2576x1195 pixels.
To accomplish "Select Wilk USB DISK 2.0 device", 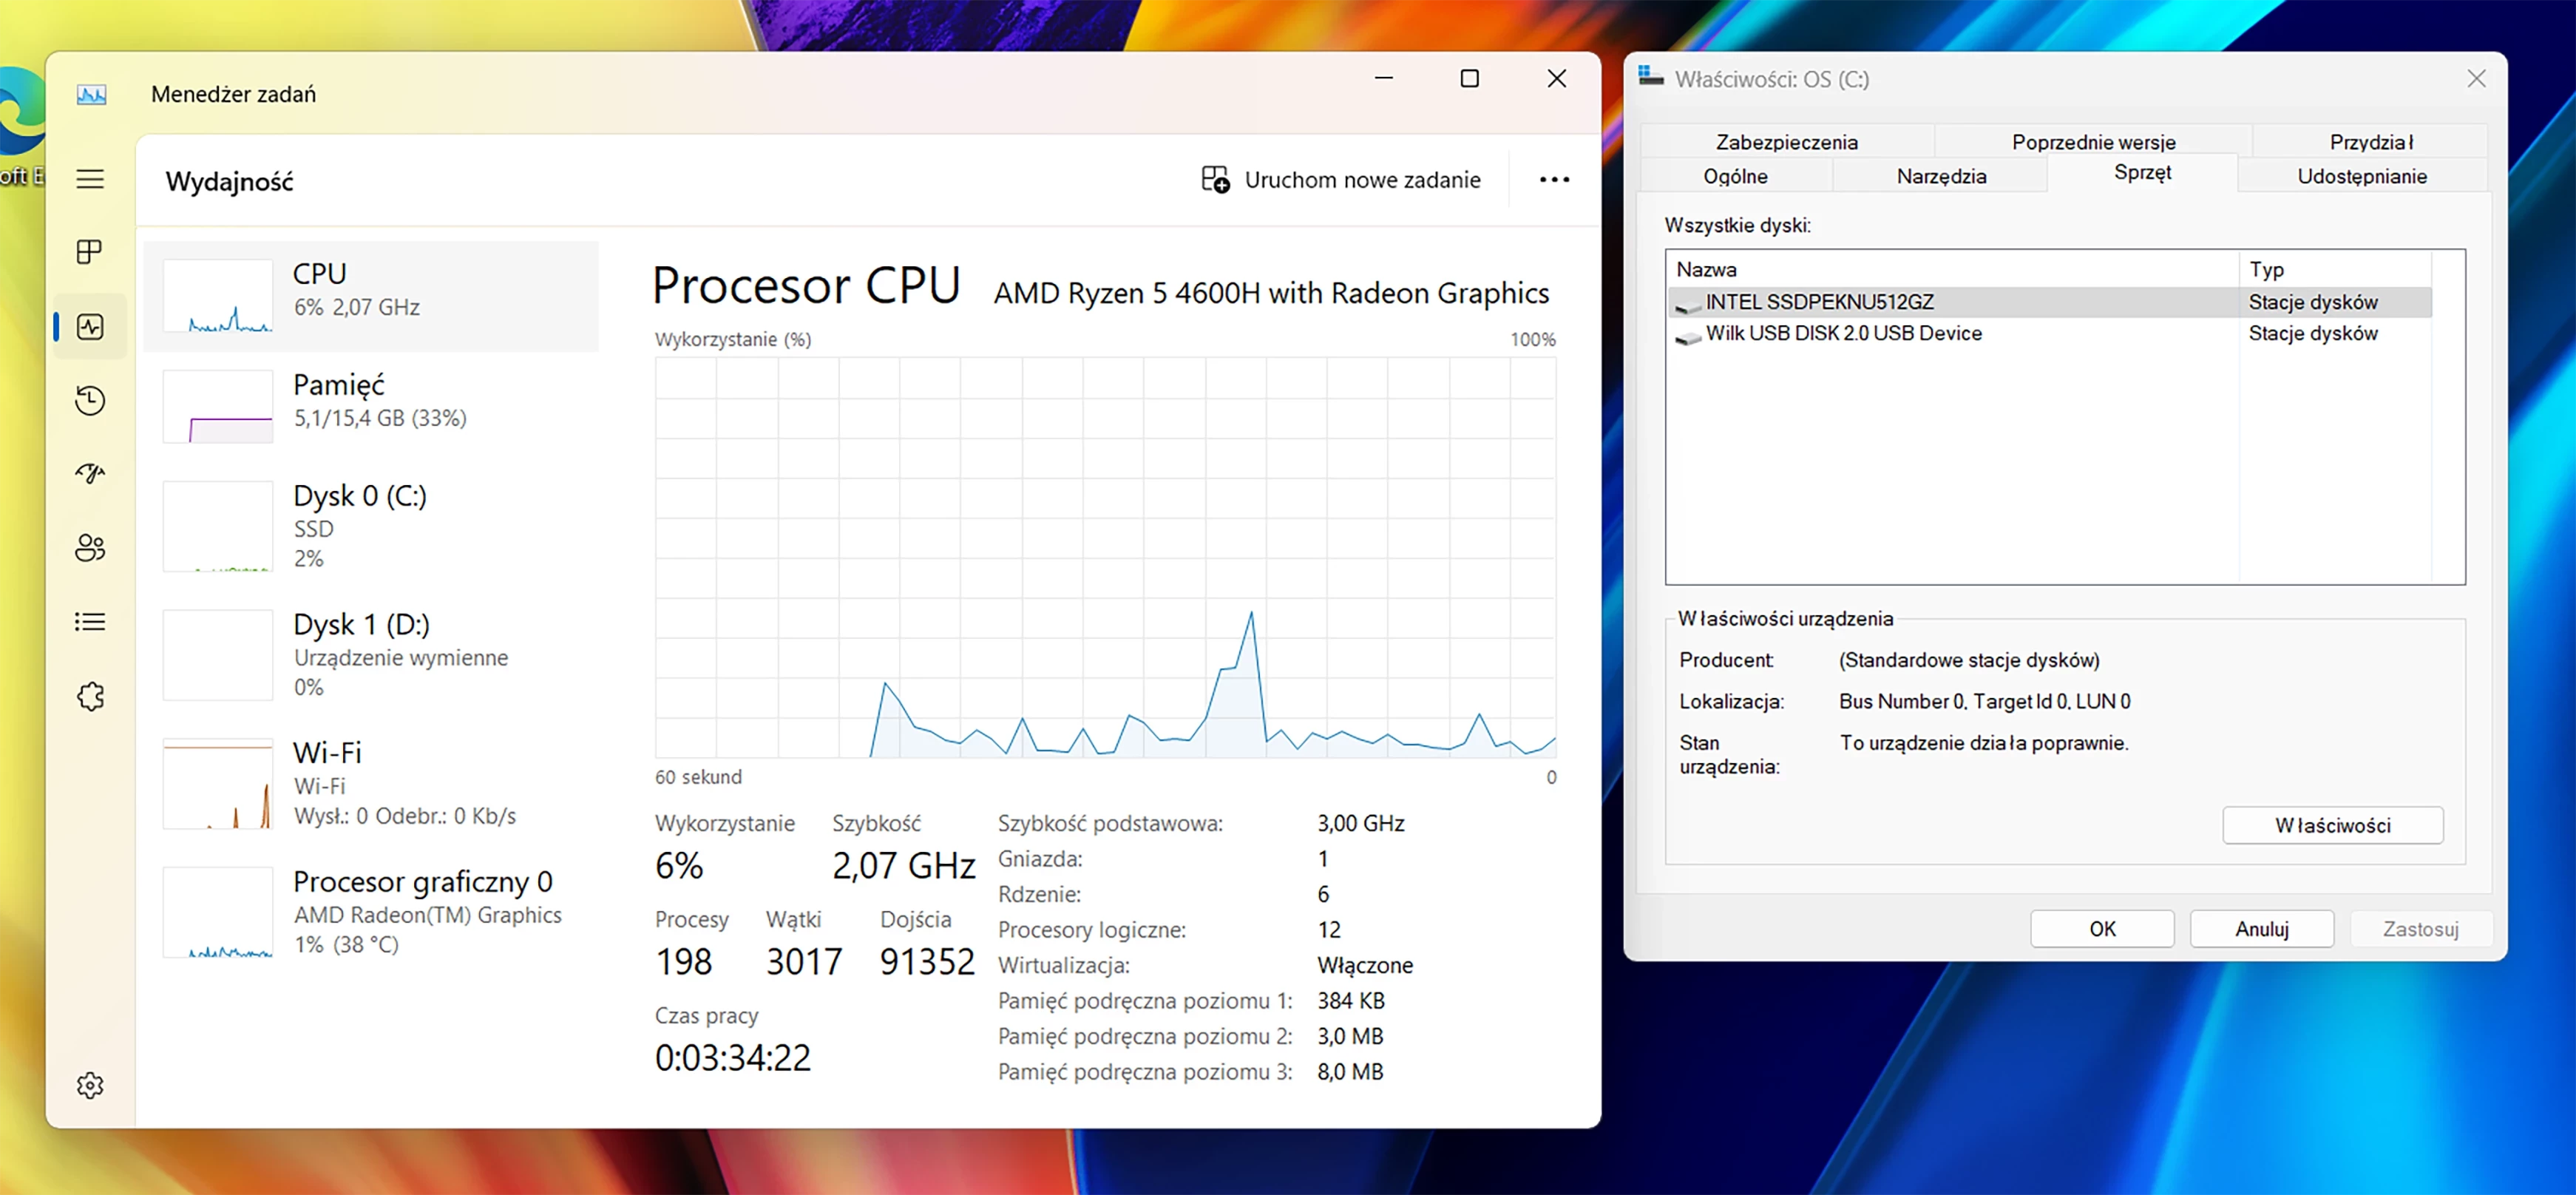I will pos(1843,333).
